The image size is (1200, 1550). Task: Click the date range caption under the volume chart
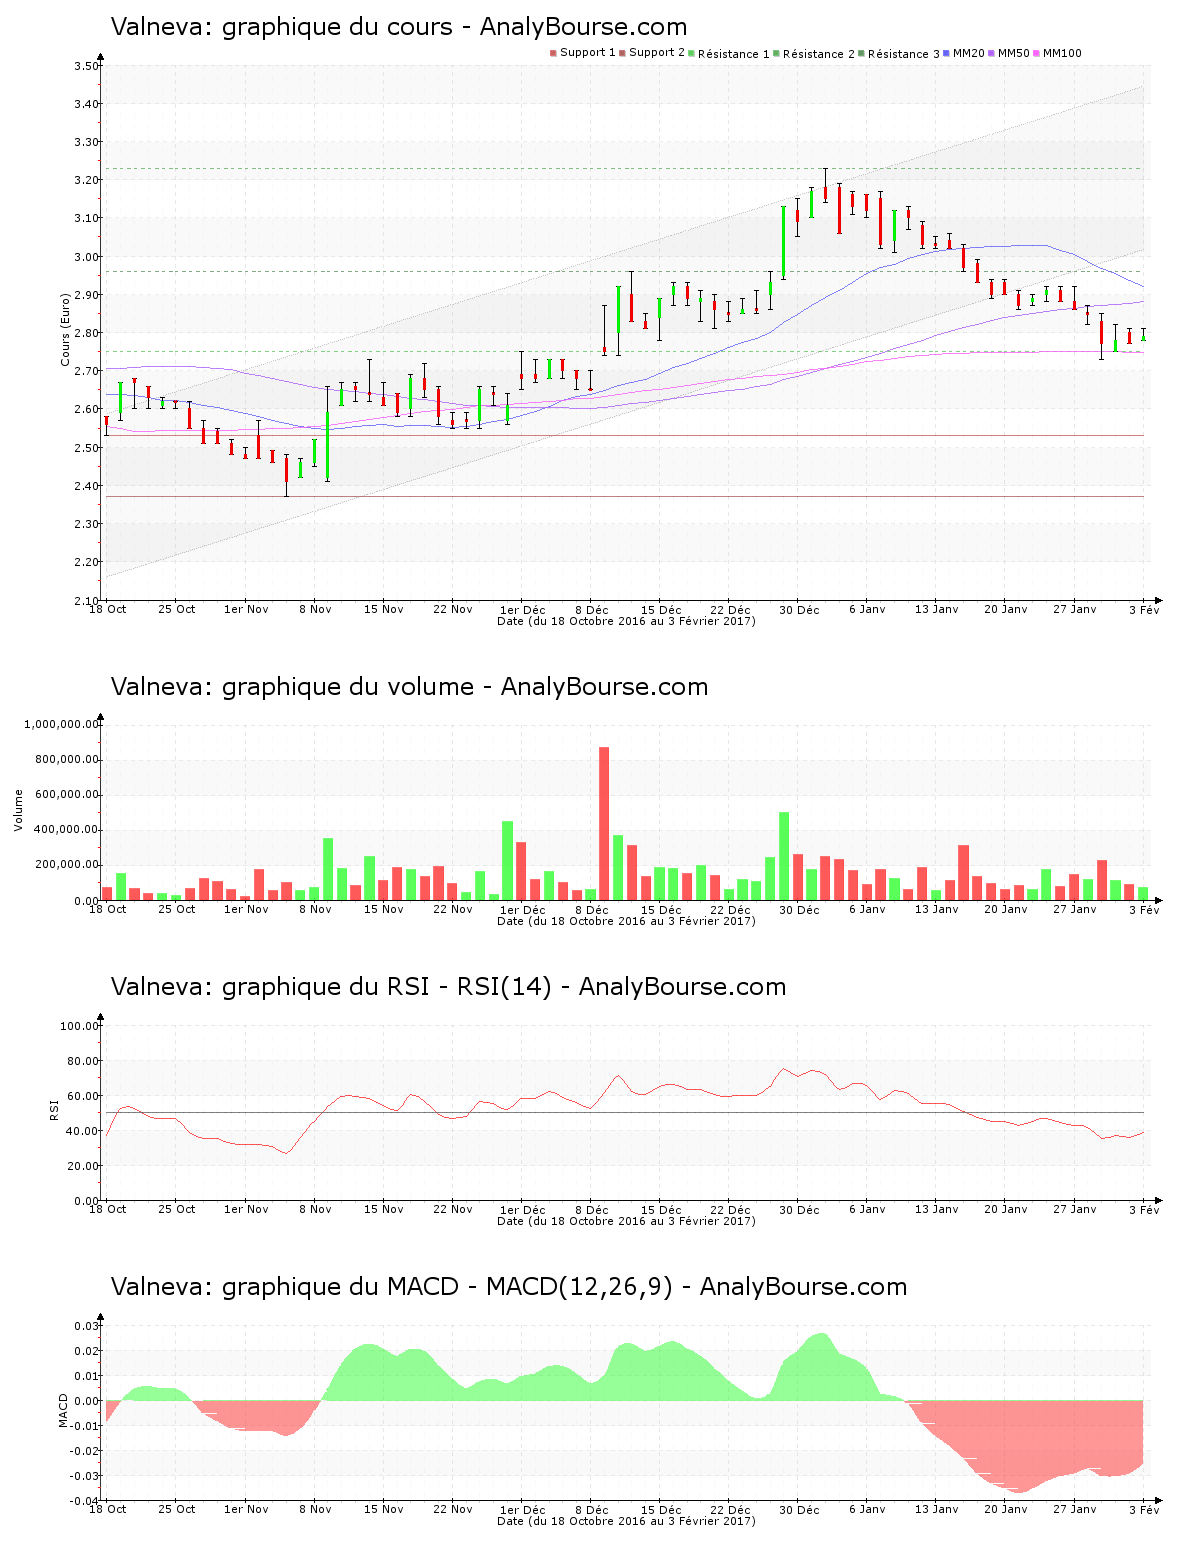point(626,921)
